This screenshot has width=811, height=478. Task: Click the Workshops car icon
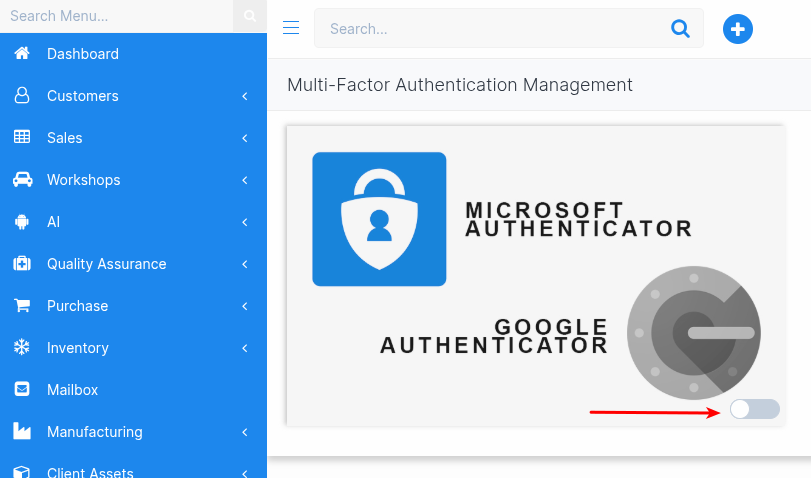pos(22,180)
